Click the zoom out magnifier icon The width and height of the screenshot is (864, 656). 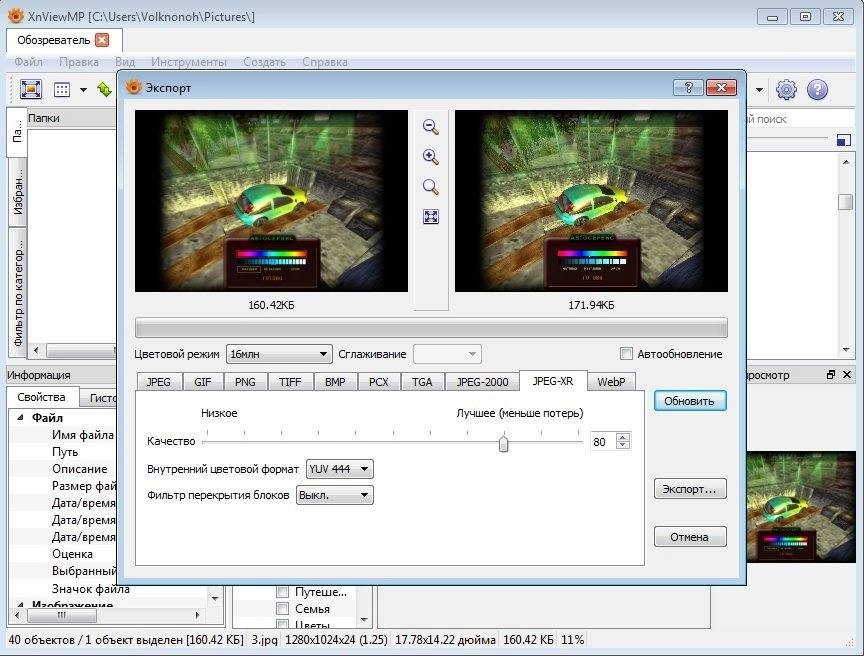[430, 127]
